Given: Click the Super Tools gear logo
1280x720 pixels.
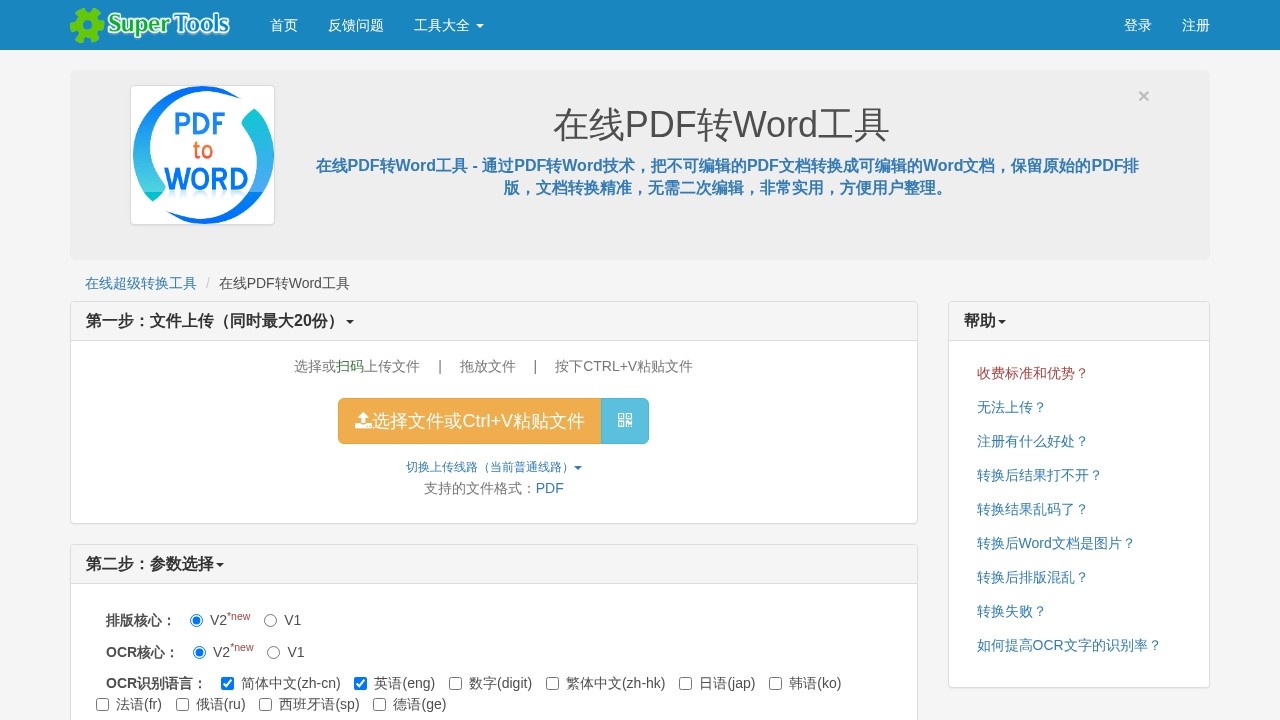Looking at the screenshot, I should pos(150,25).
